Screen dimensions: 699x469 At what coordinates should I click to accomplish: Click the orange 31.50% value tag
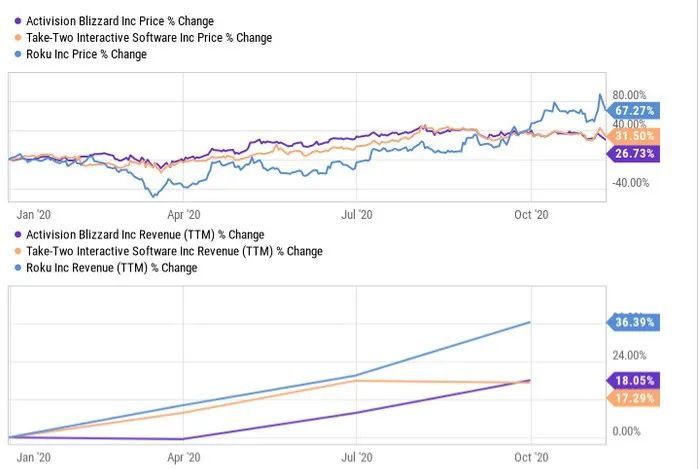tap(634, 136)
